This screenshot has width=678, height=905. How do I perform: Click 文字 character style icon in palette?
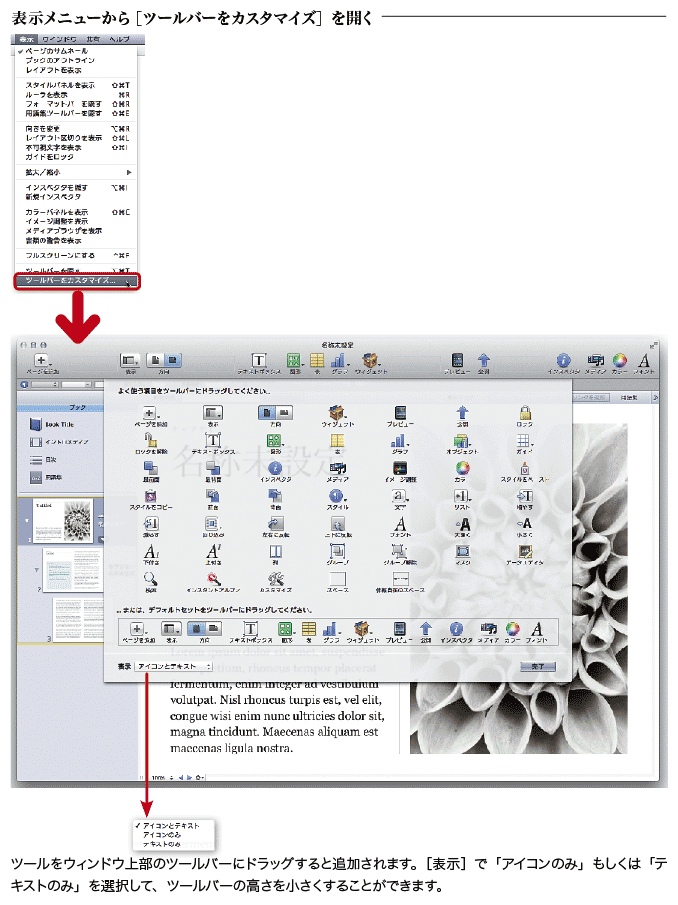[400, 496]
